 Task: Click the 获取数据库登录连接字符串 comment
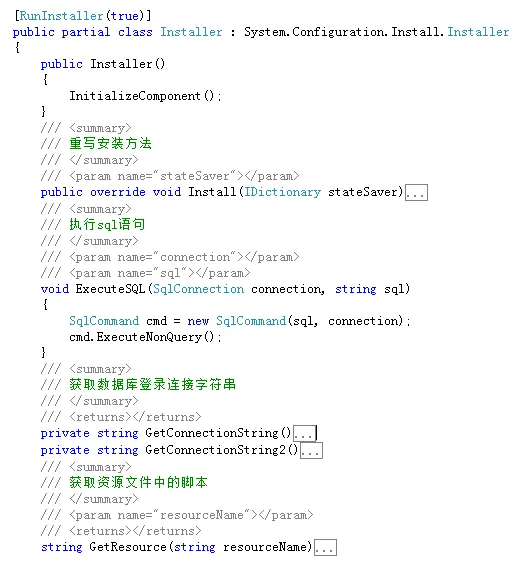tap(152, 384)
